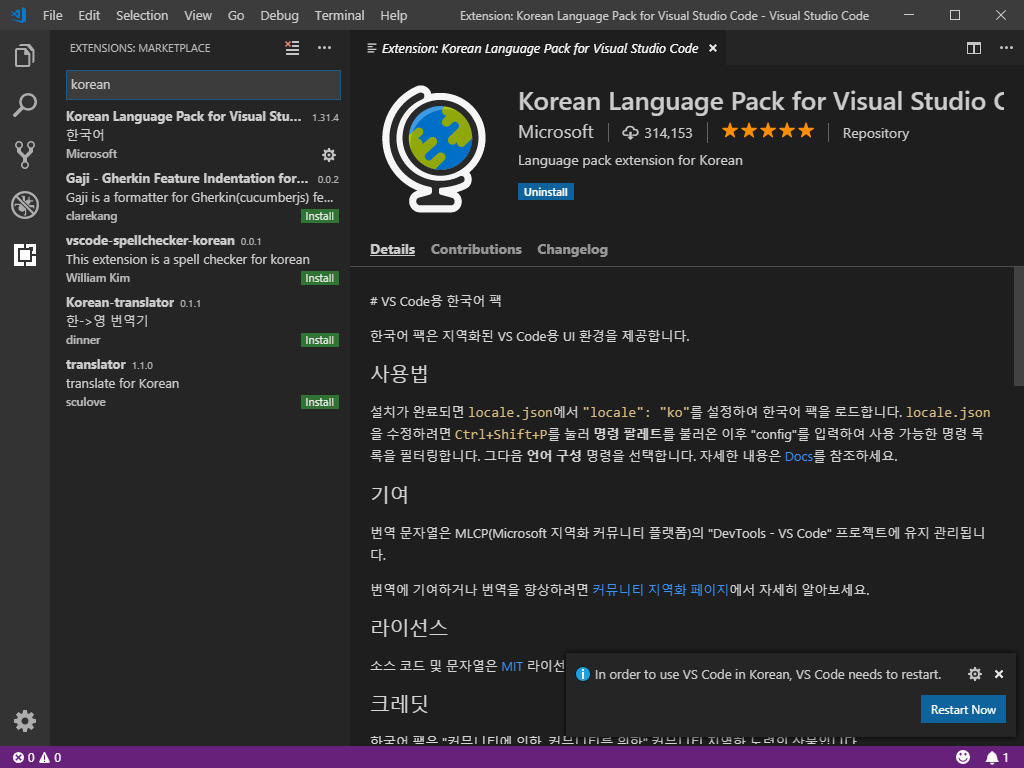
Task: Click the 'EXTENSIONS: MARKETPLACE' panel title
Action: (140, 48)
